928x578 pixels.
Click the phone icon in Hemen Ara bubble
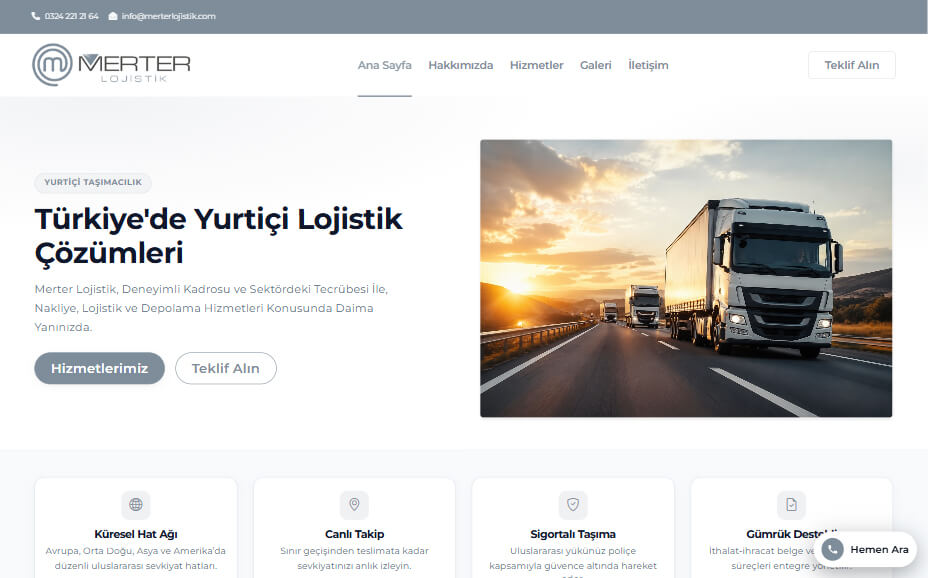pyautogui.click(x=832, y=550)
